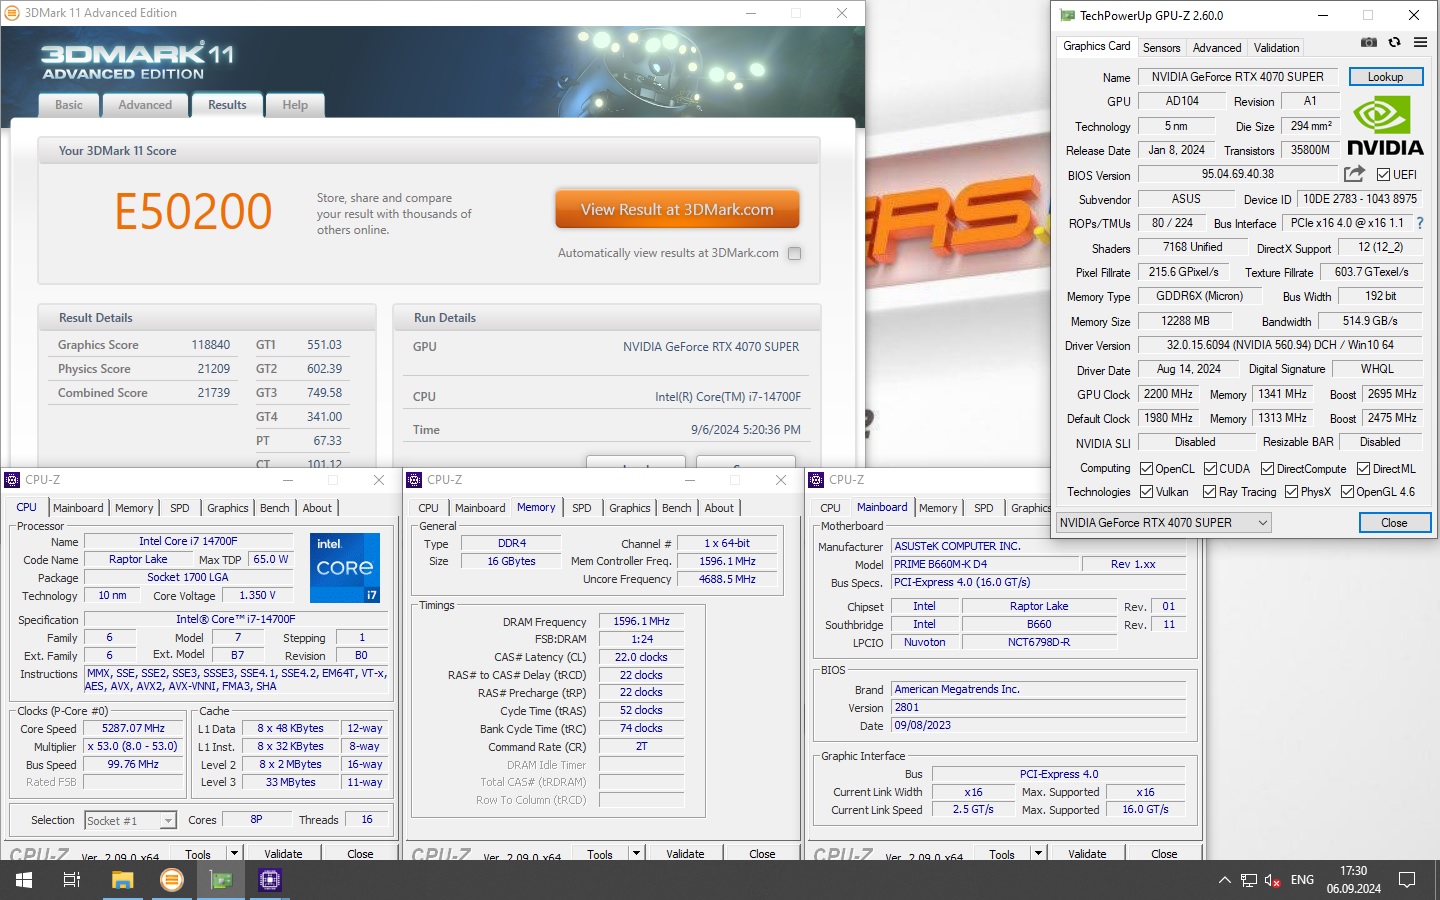Switch to the Advanced tab in GPU-Z
This screenshot has height=900, width=1440.
point(1216,47)
